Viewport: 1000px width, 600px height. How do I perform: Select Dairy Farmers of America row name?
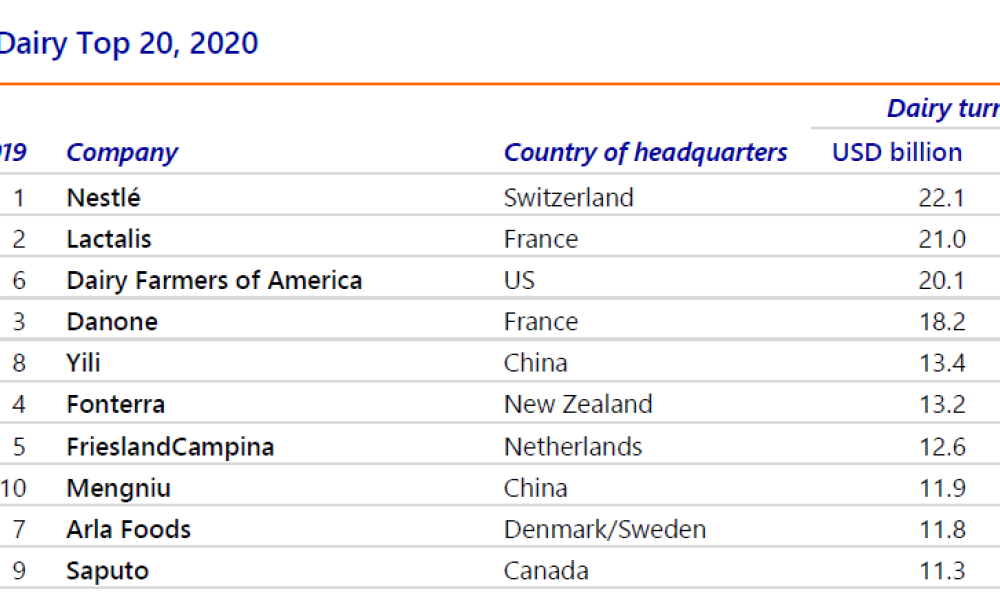tap(214, 281)
